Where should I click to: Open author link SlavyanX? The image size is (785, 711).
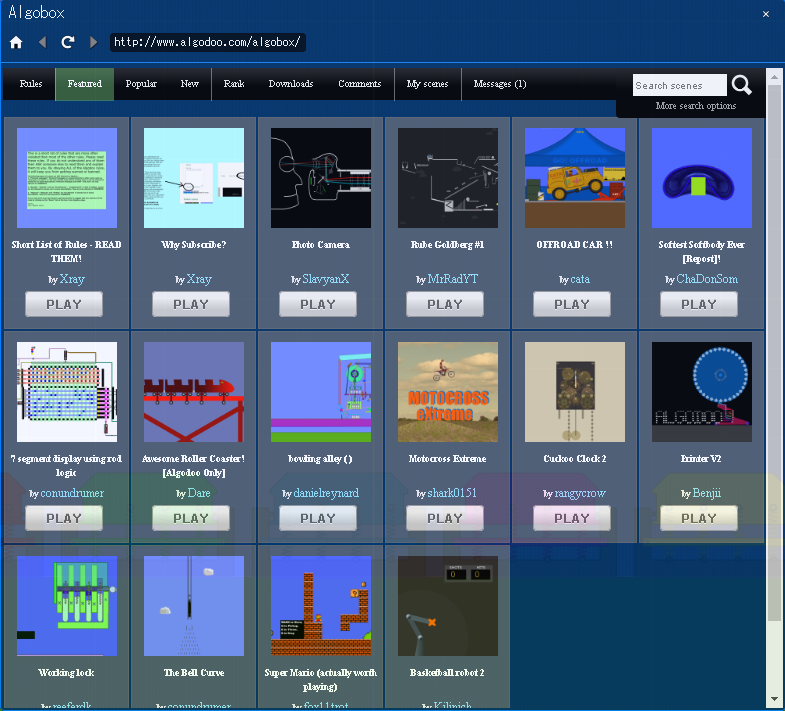pos(325,279)
